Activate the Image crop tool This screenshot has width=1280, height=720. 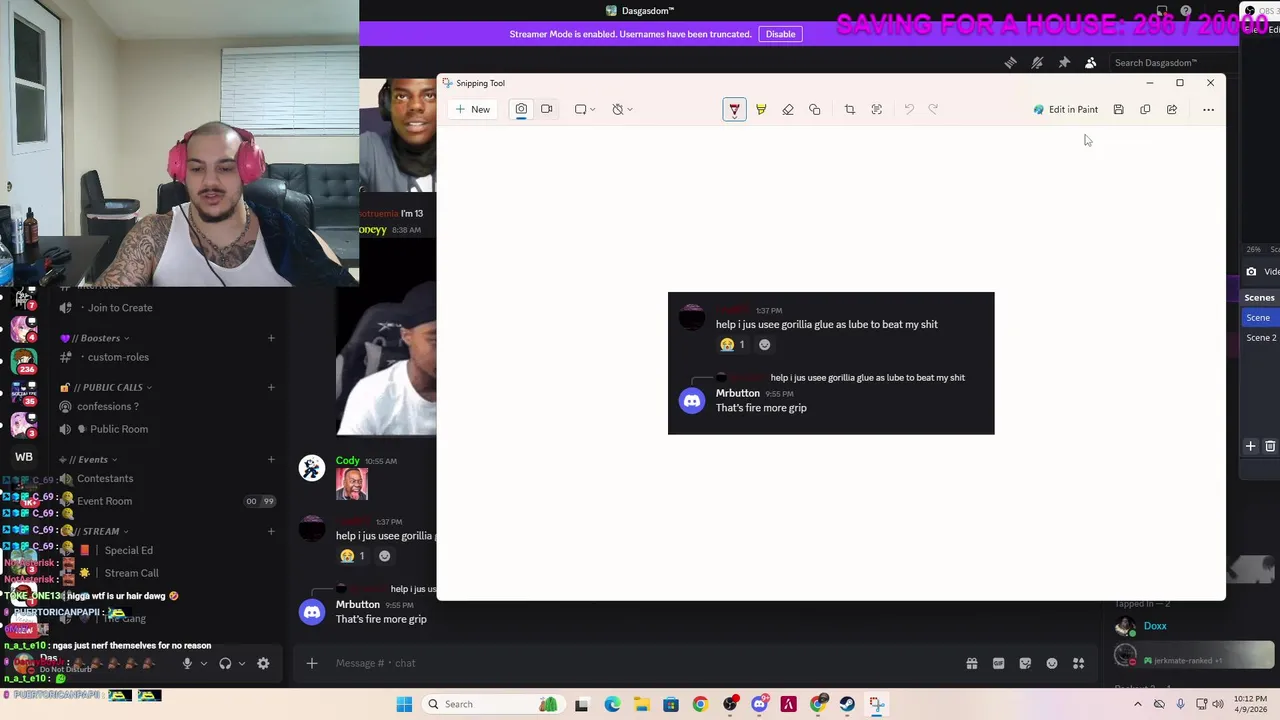pos(850,109)
